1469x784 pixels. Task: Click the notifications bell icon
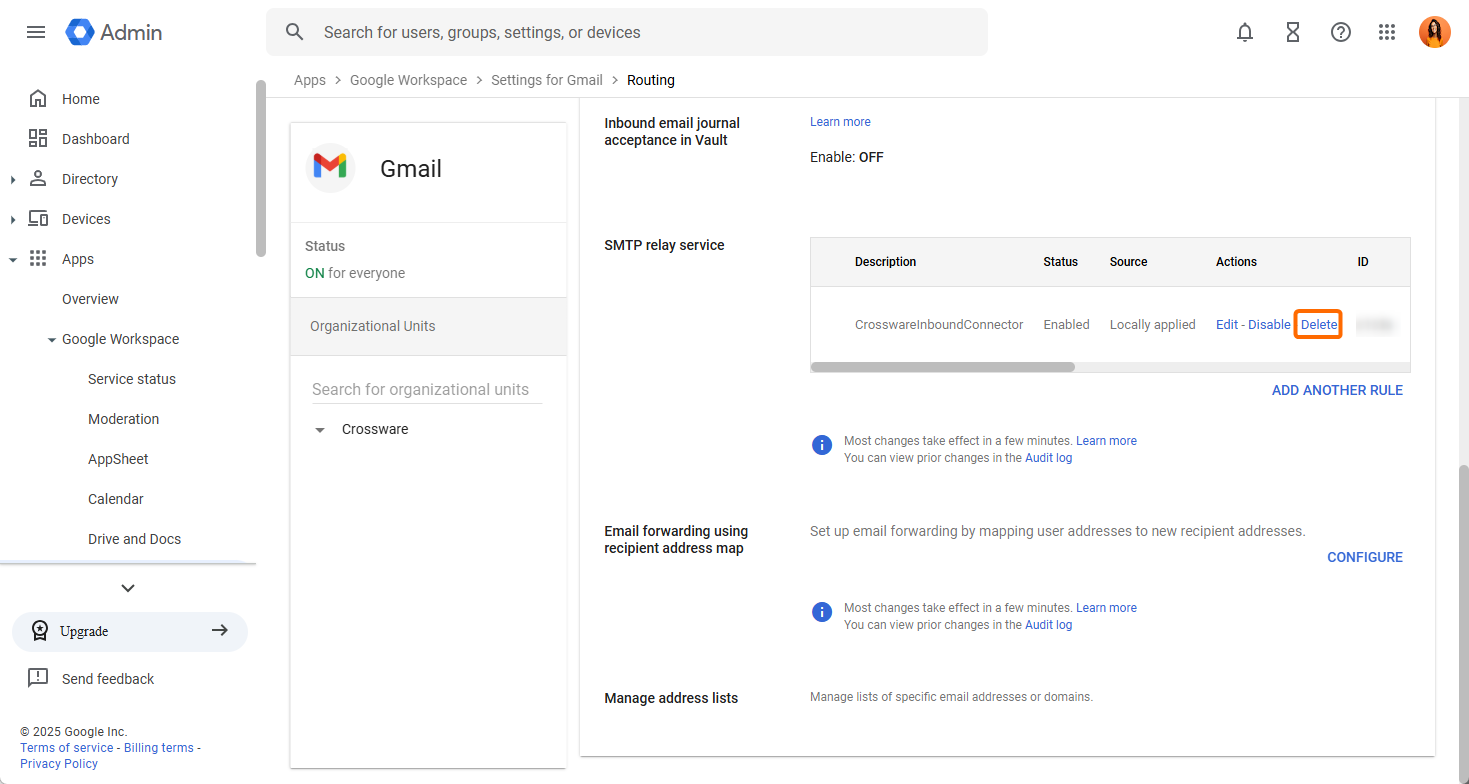[1245, 32]
